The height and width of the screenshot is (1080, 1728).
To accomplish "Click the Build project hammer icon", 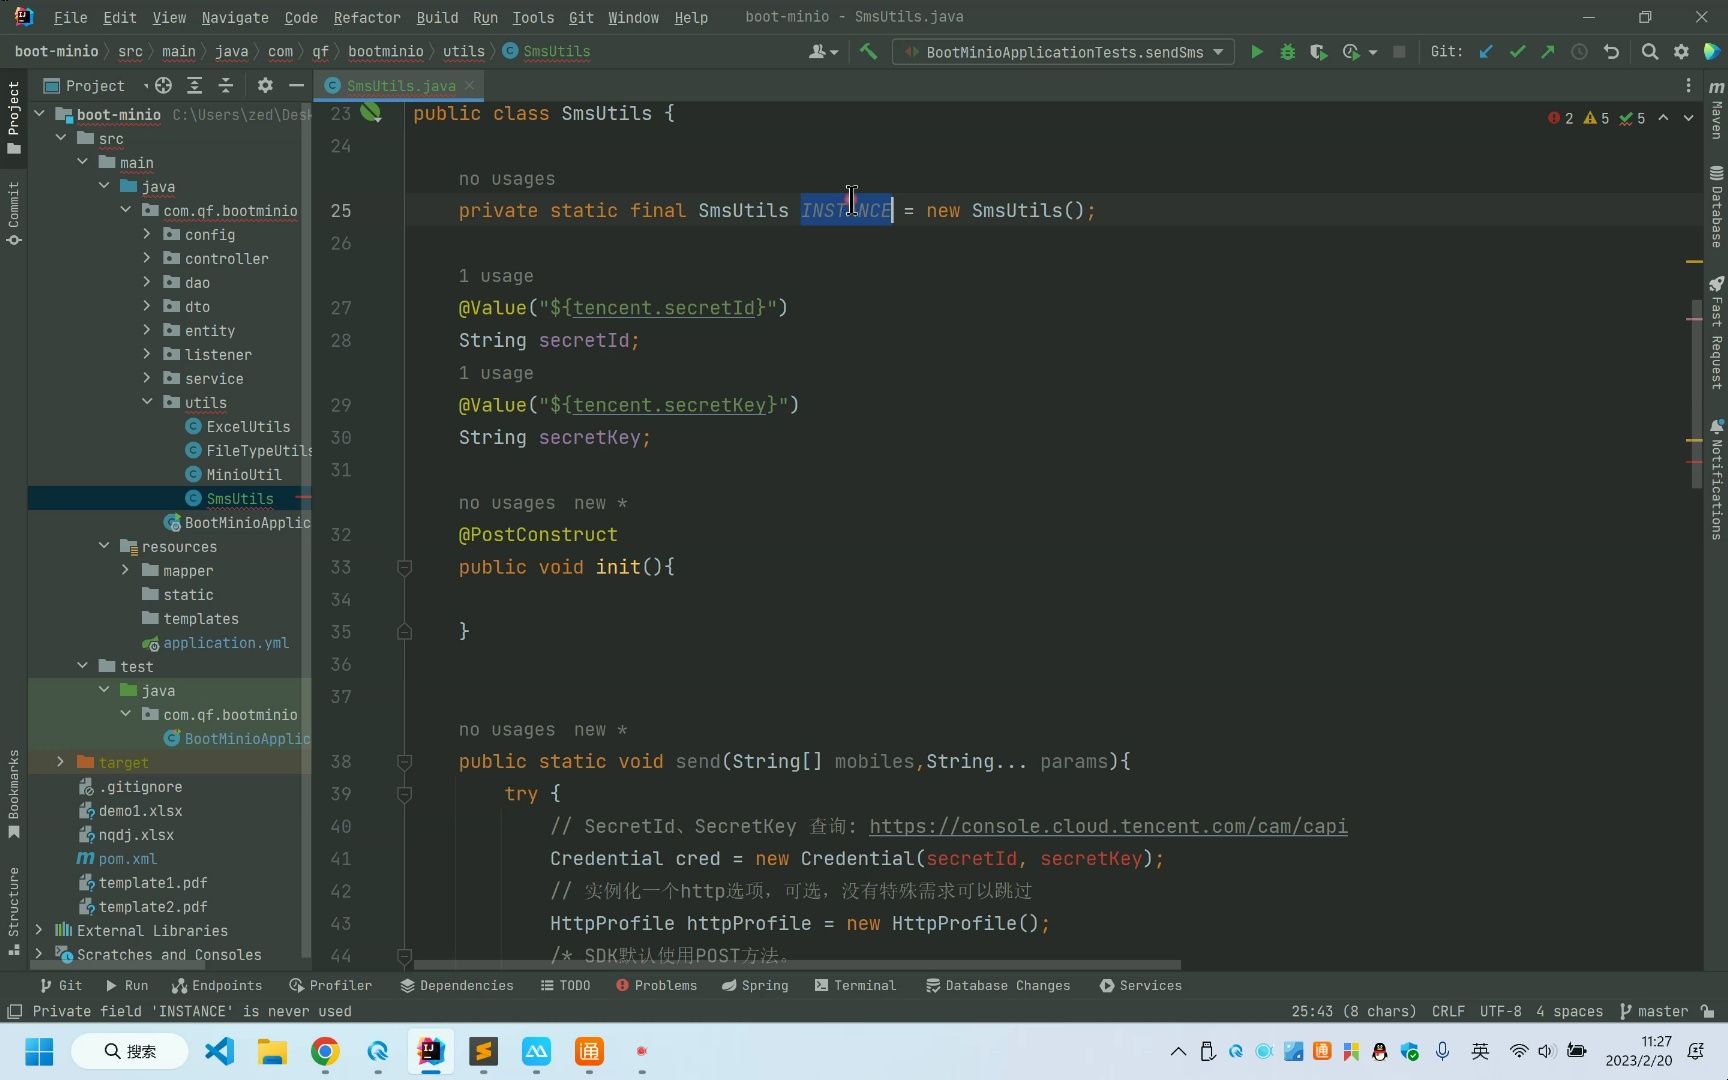I will tap(868, 52).
